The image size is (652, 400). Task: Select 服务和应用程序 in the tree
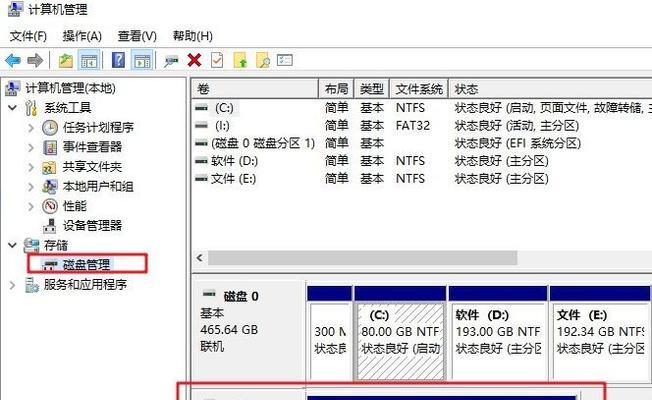85,284
